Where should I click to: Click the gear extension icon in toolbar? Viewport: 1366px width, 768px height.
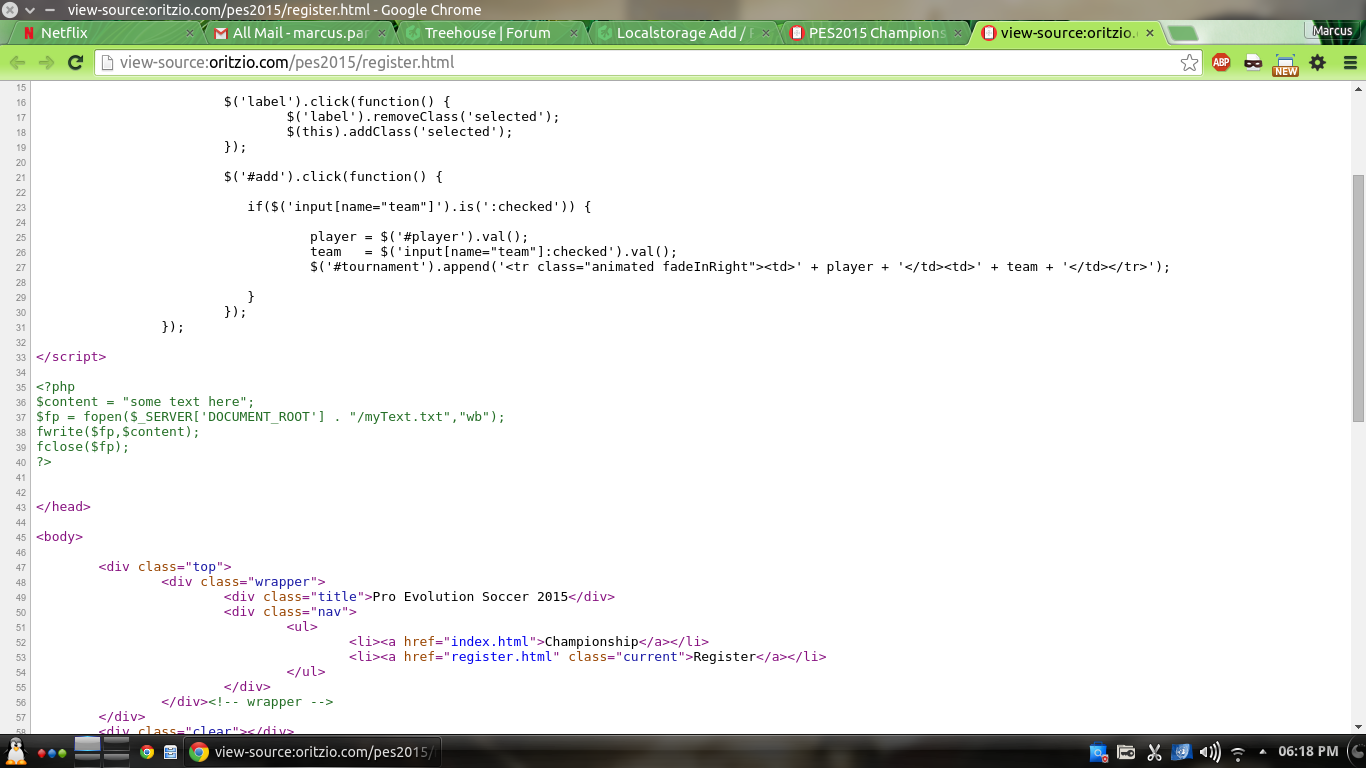1318,62
